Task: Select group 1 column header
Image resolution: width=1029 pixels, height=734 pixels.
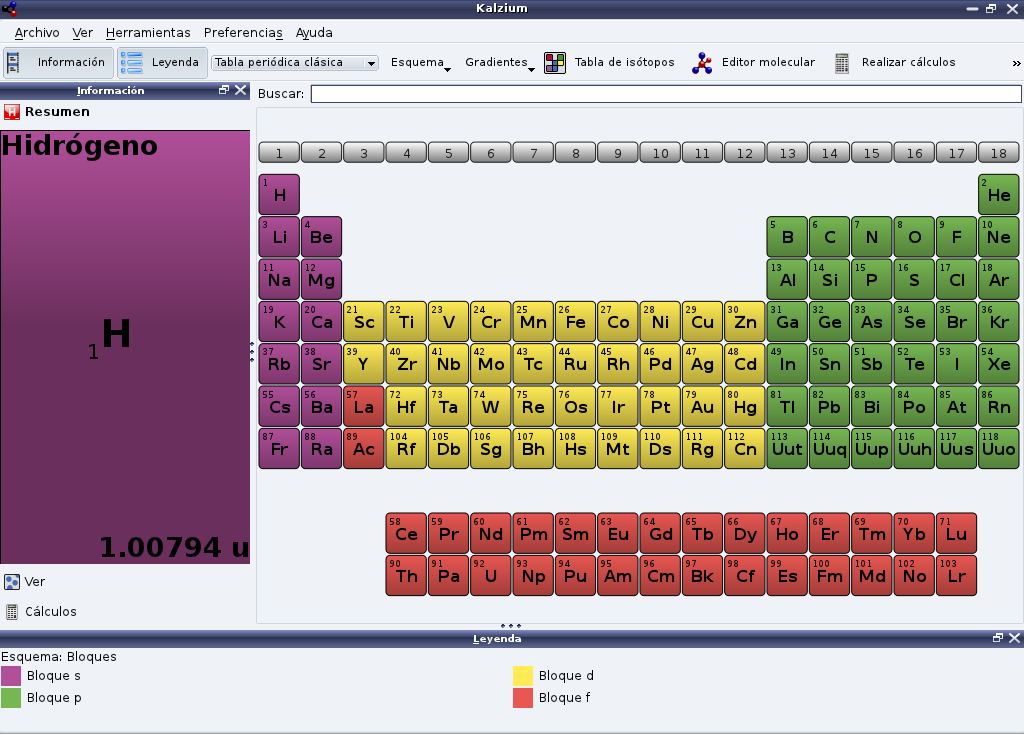Action: pyautogui.click(x=280, y=153)
